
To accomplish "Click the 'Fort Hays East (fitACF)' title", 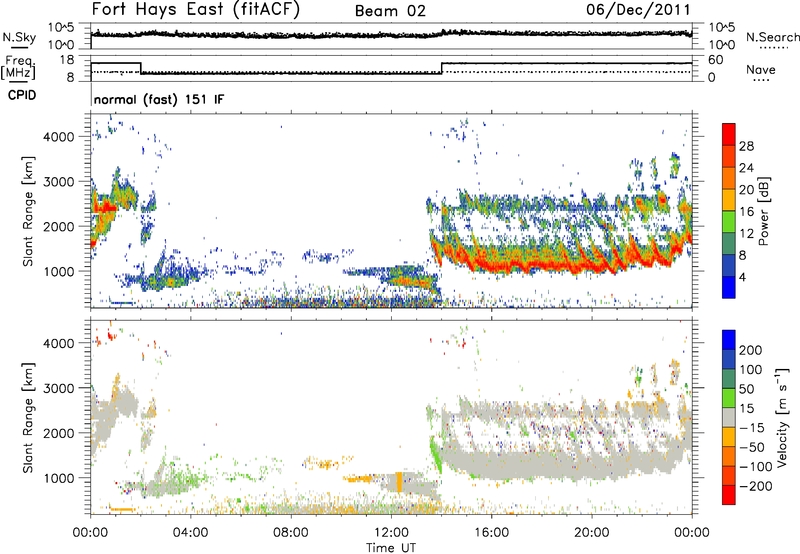I will 196,9.
